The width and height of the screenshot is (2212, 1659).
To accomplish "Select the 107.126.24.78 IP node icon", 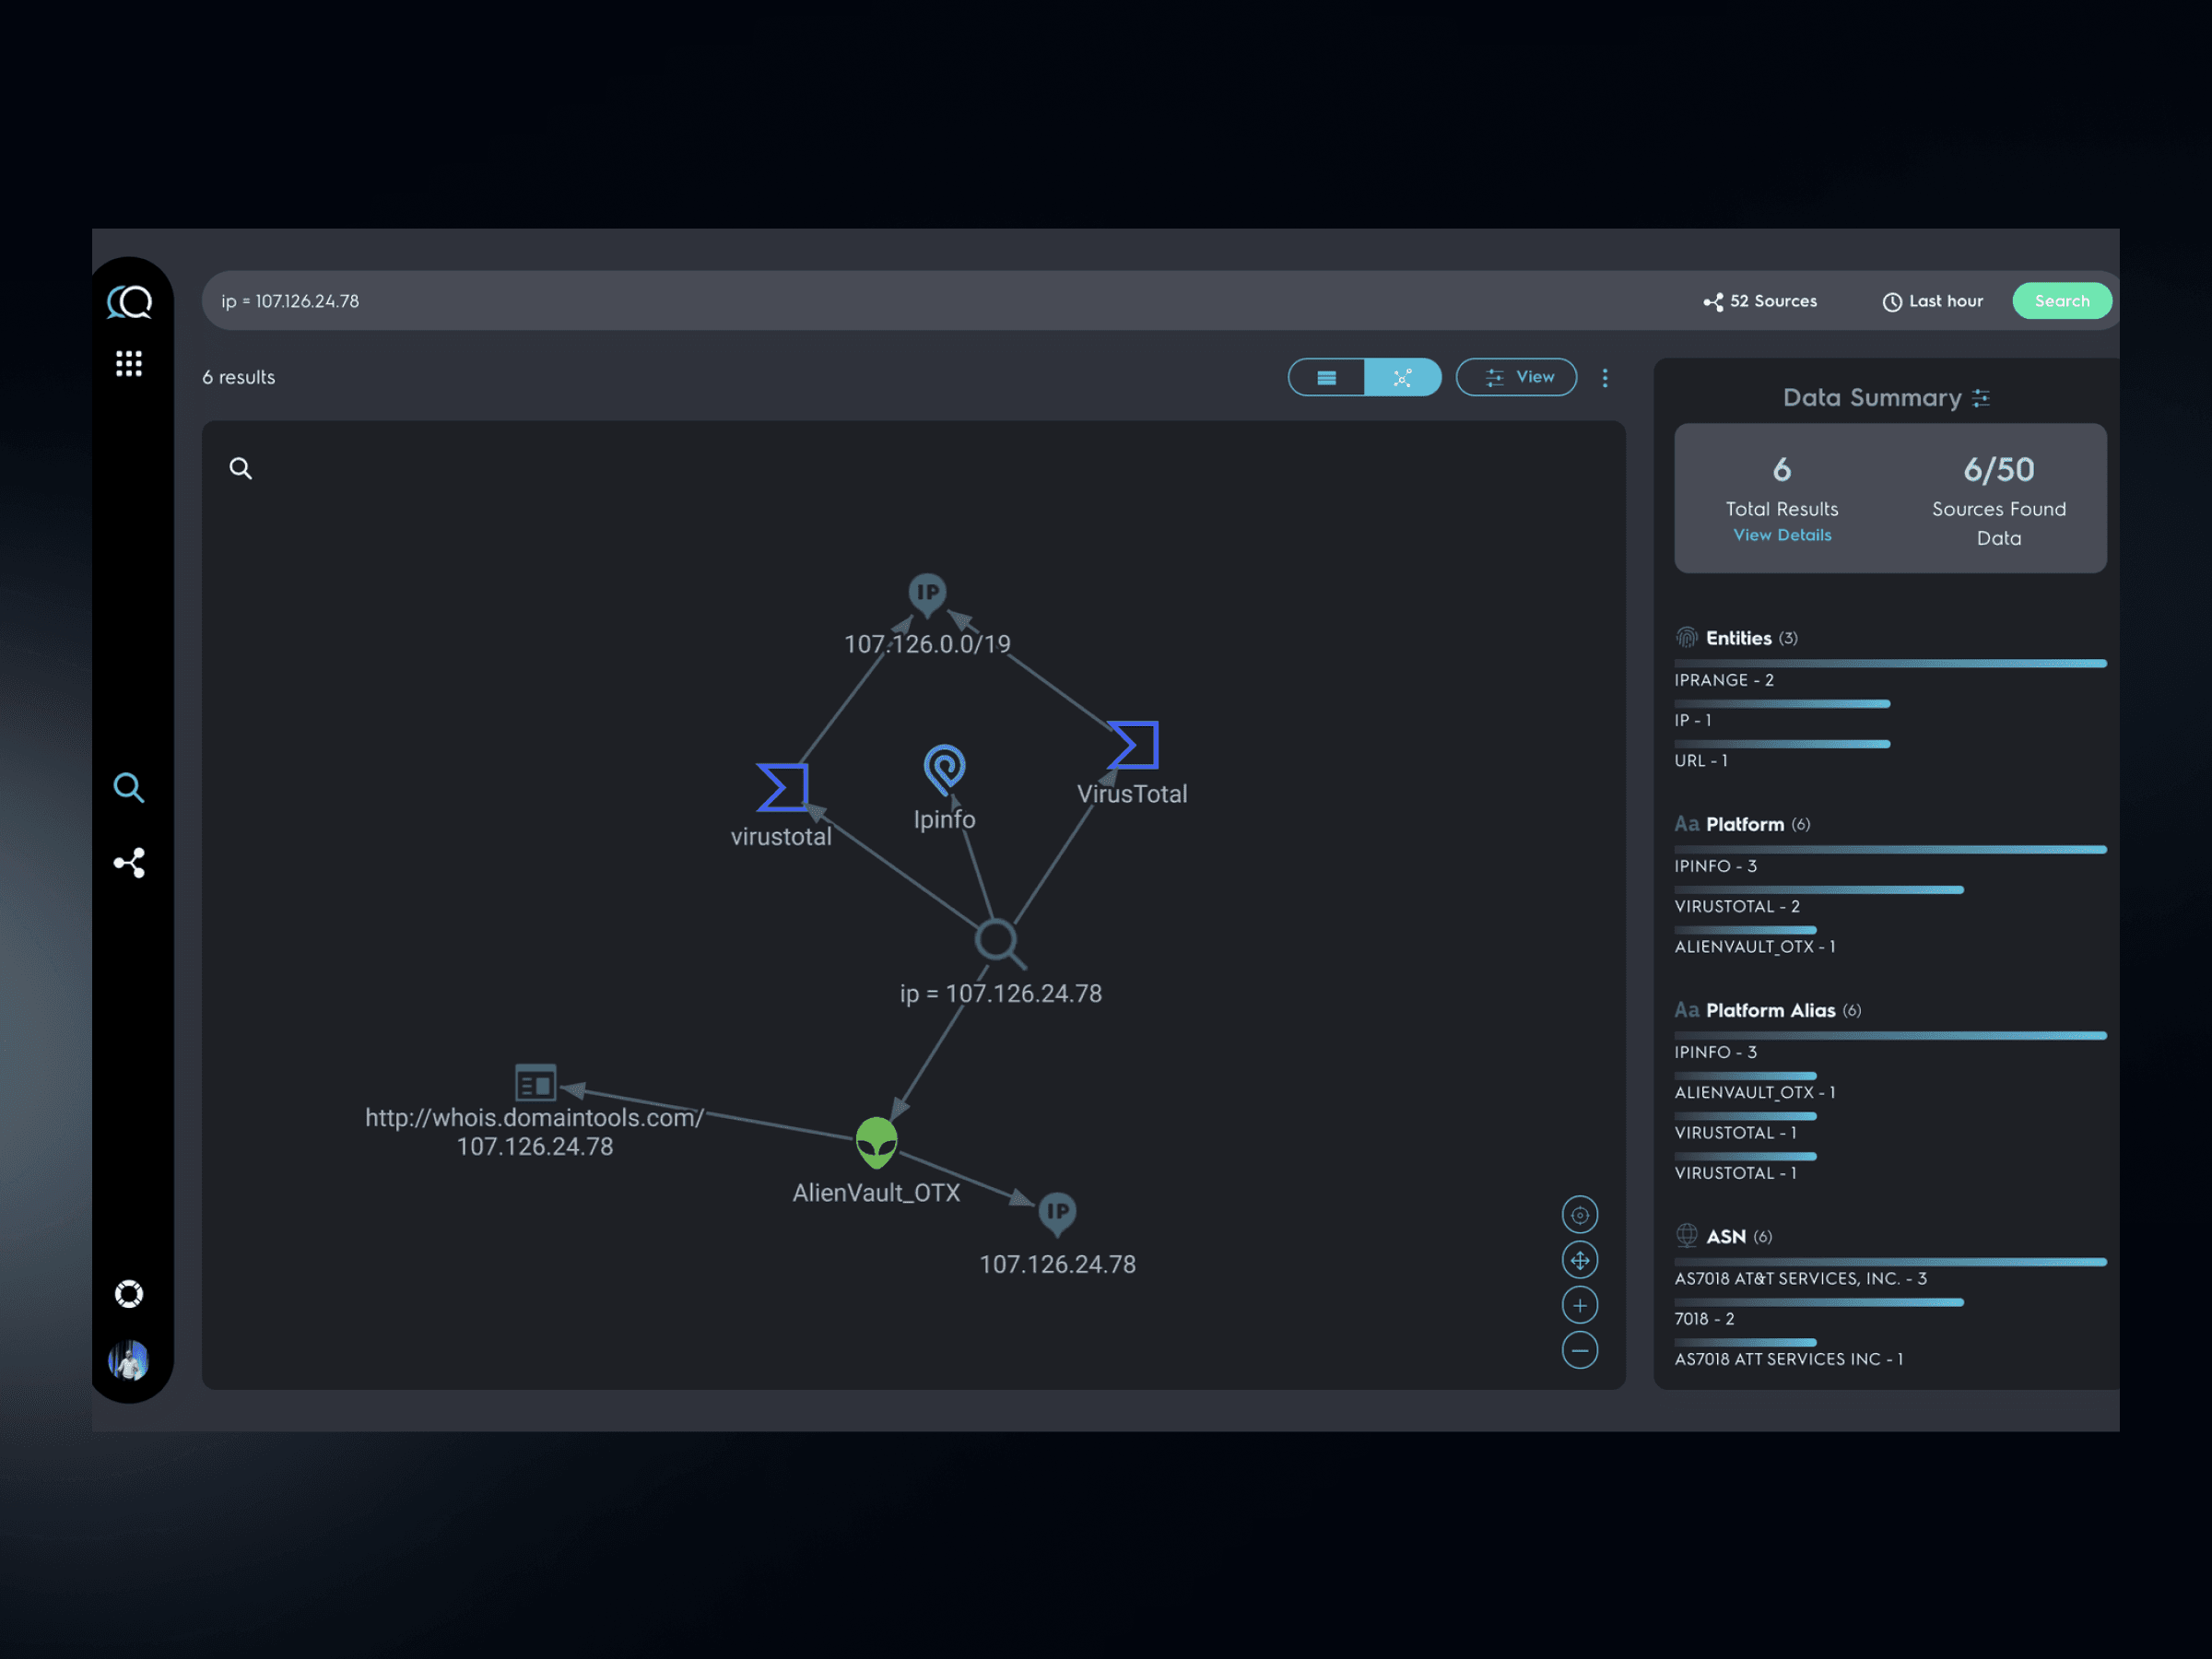I will 1057,1213.
